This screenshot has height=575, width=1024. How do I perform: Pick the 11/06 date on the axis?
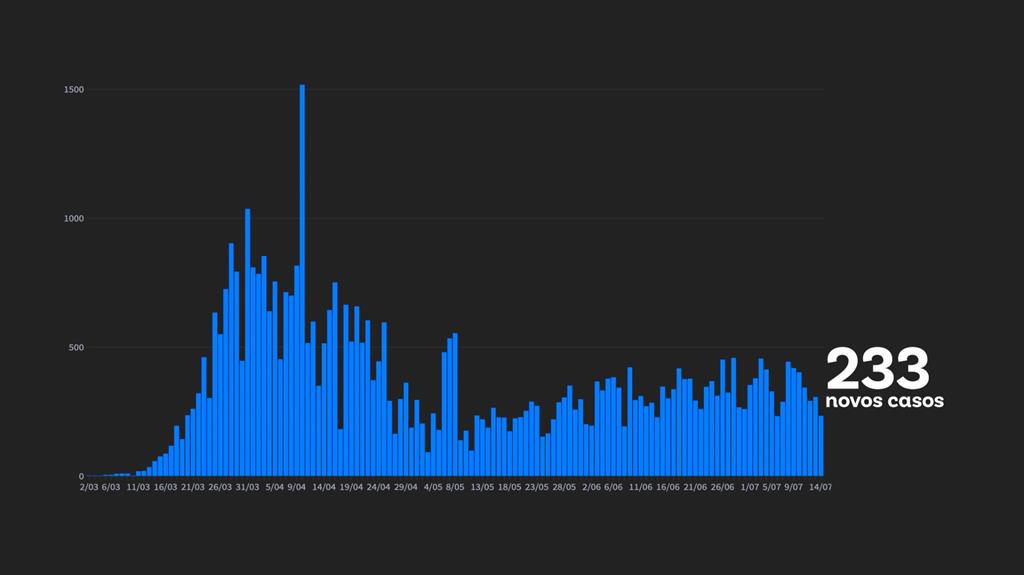[x=640, y=488]
